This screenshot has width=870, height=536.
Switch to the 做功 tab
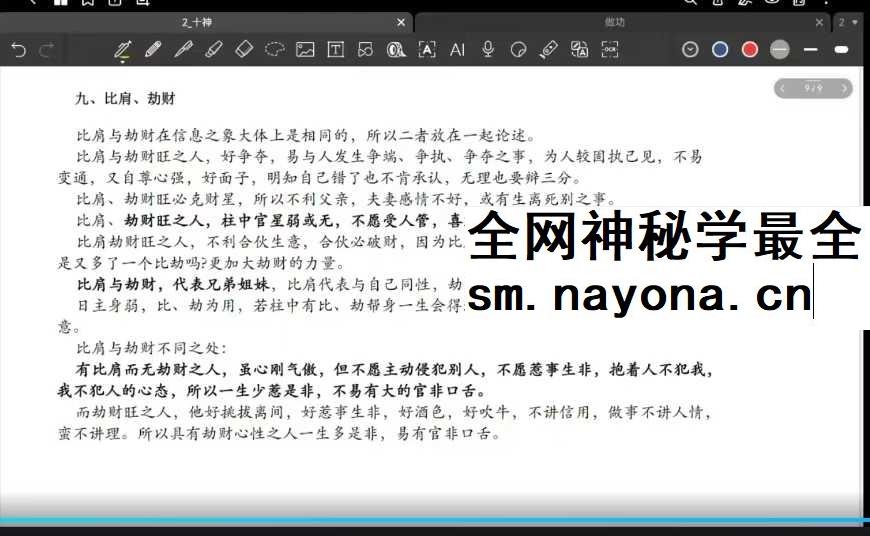[x=614, y=23]
